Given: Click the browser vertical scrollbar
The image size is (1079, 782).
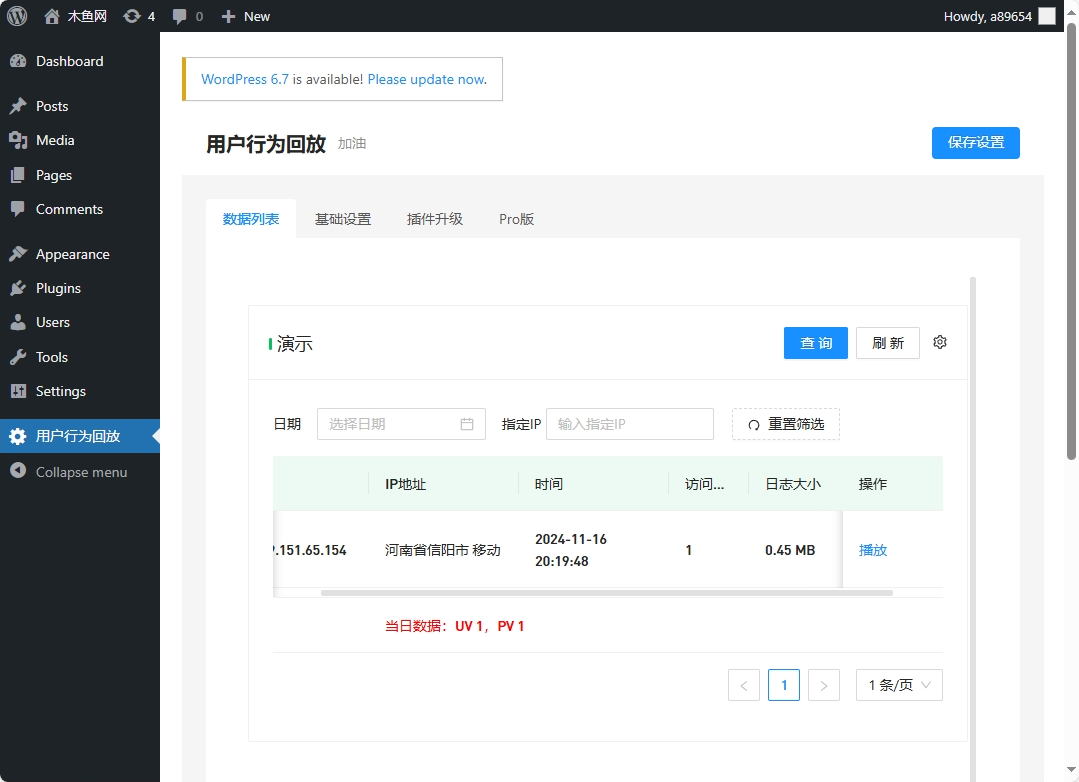Looking at the screenshot, I should click(1071, 241).
